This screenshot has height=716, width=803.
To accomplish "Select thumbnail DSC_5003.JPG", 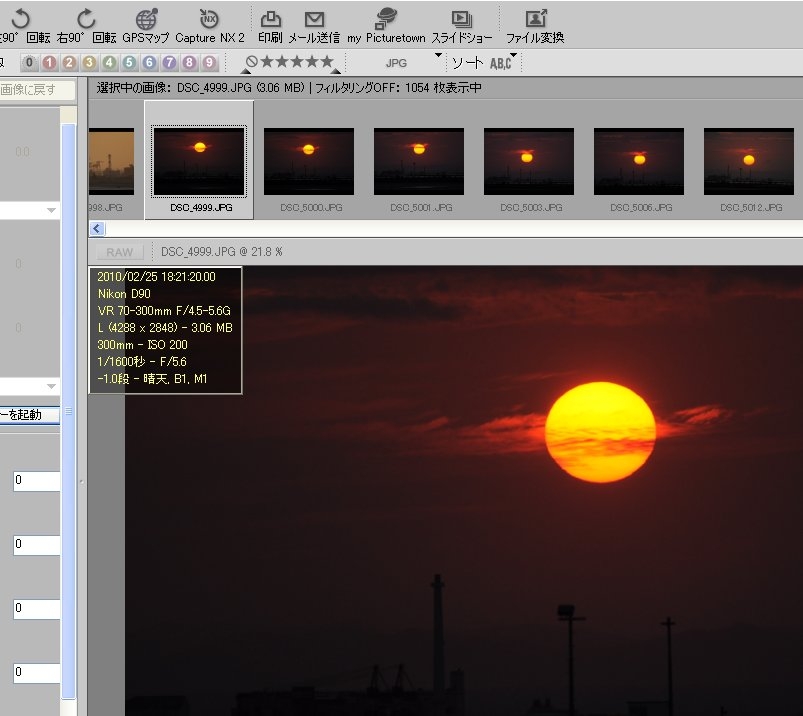I will [528, 161].
